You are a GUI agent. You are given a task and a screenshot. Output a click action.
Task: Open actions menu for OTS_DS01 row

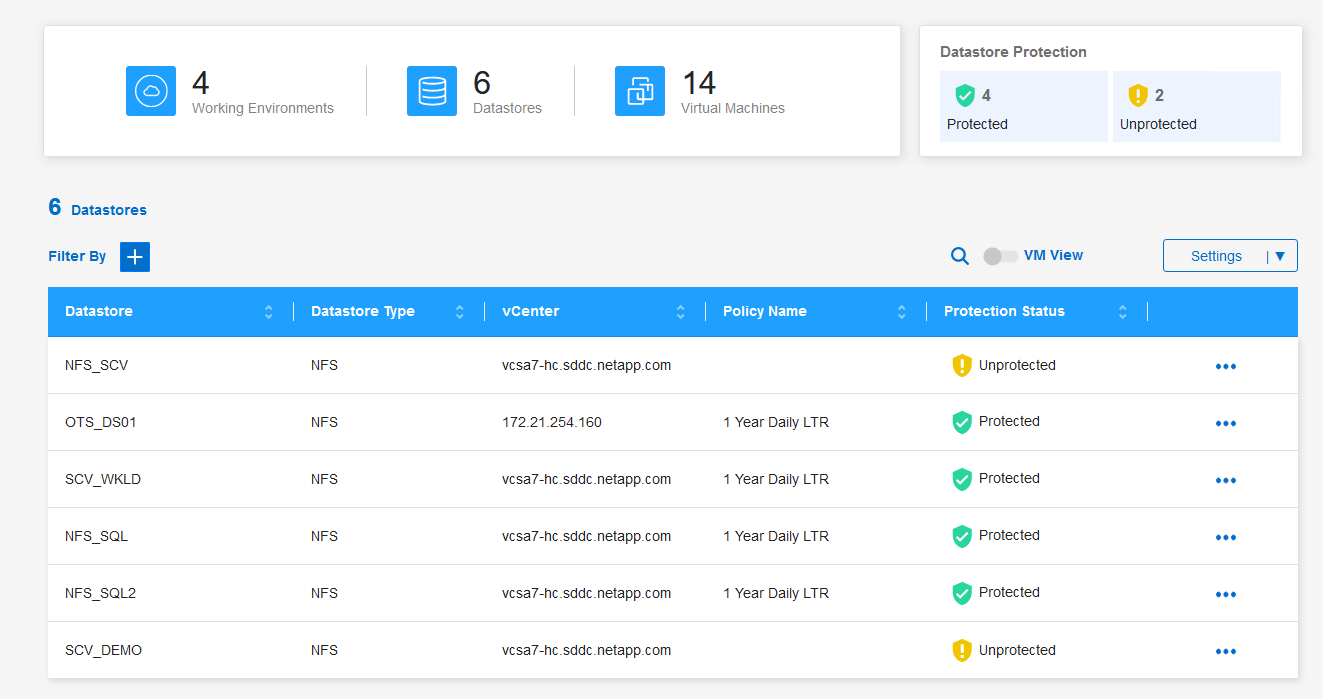(x=1225, y=423)
